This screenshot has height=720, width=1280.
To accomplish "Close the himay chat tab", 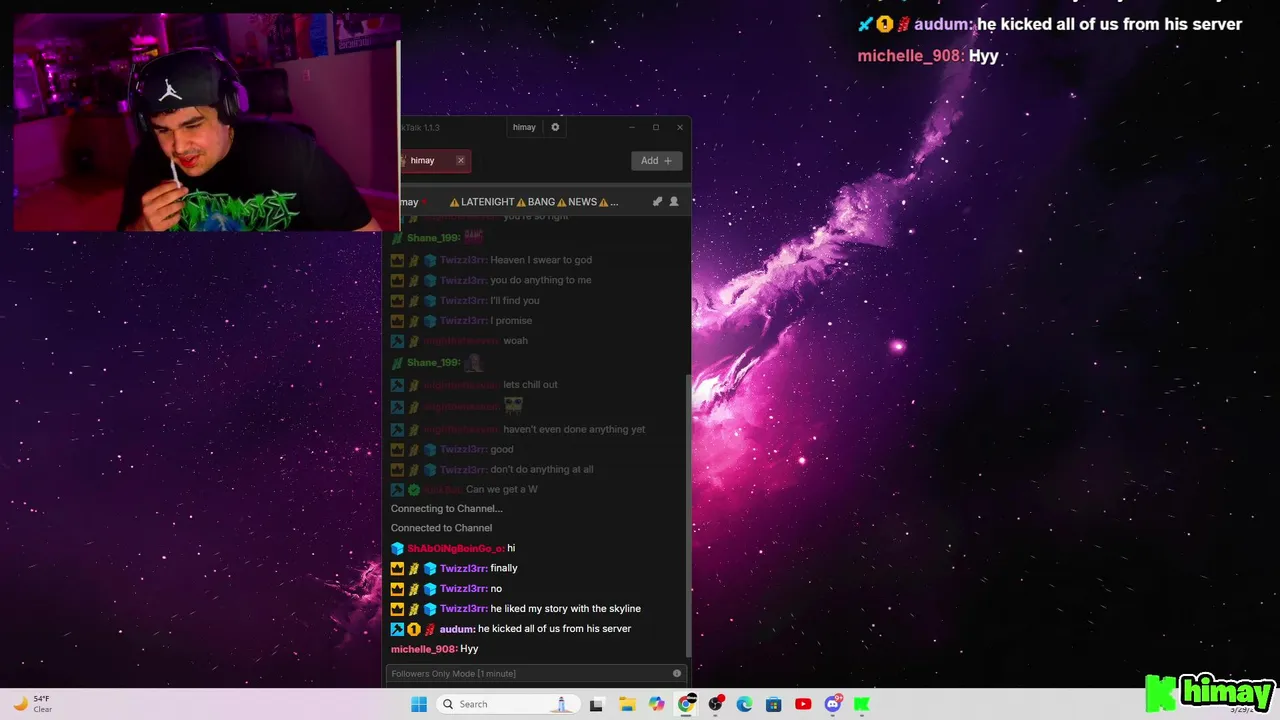I will (x=460, y=160).
